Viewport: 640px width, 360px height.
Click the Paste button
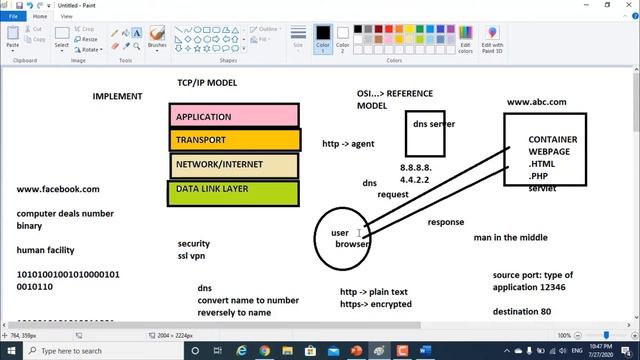click(13, 36)
